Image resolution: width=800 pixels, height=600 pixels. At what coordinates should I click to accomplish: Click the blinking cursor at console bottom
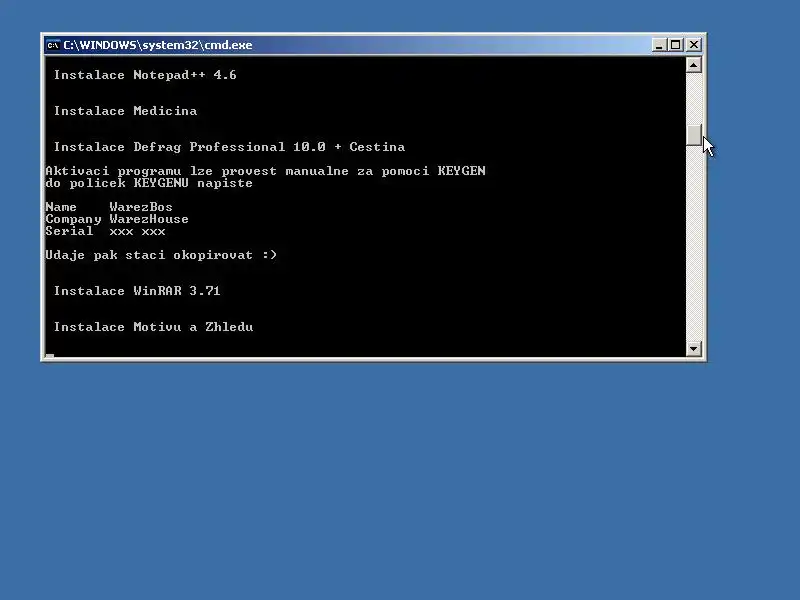pos(49,356)
